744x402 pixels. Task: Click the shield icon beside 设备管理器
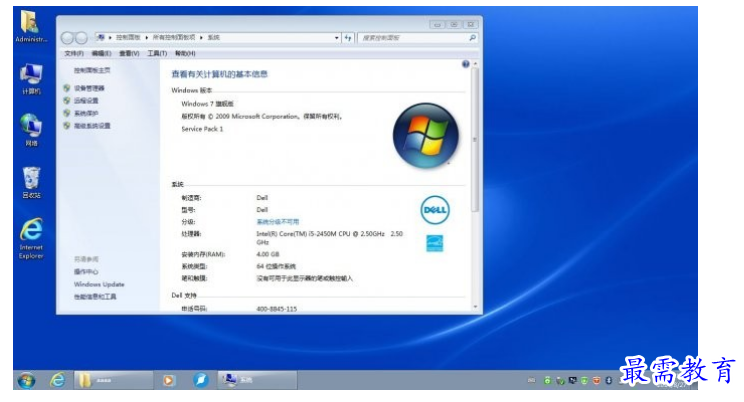pyautogui.click(x=67, y=88)
